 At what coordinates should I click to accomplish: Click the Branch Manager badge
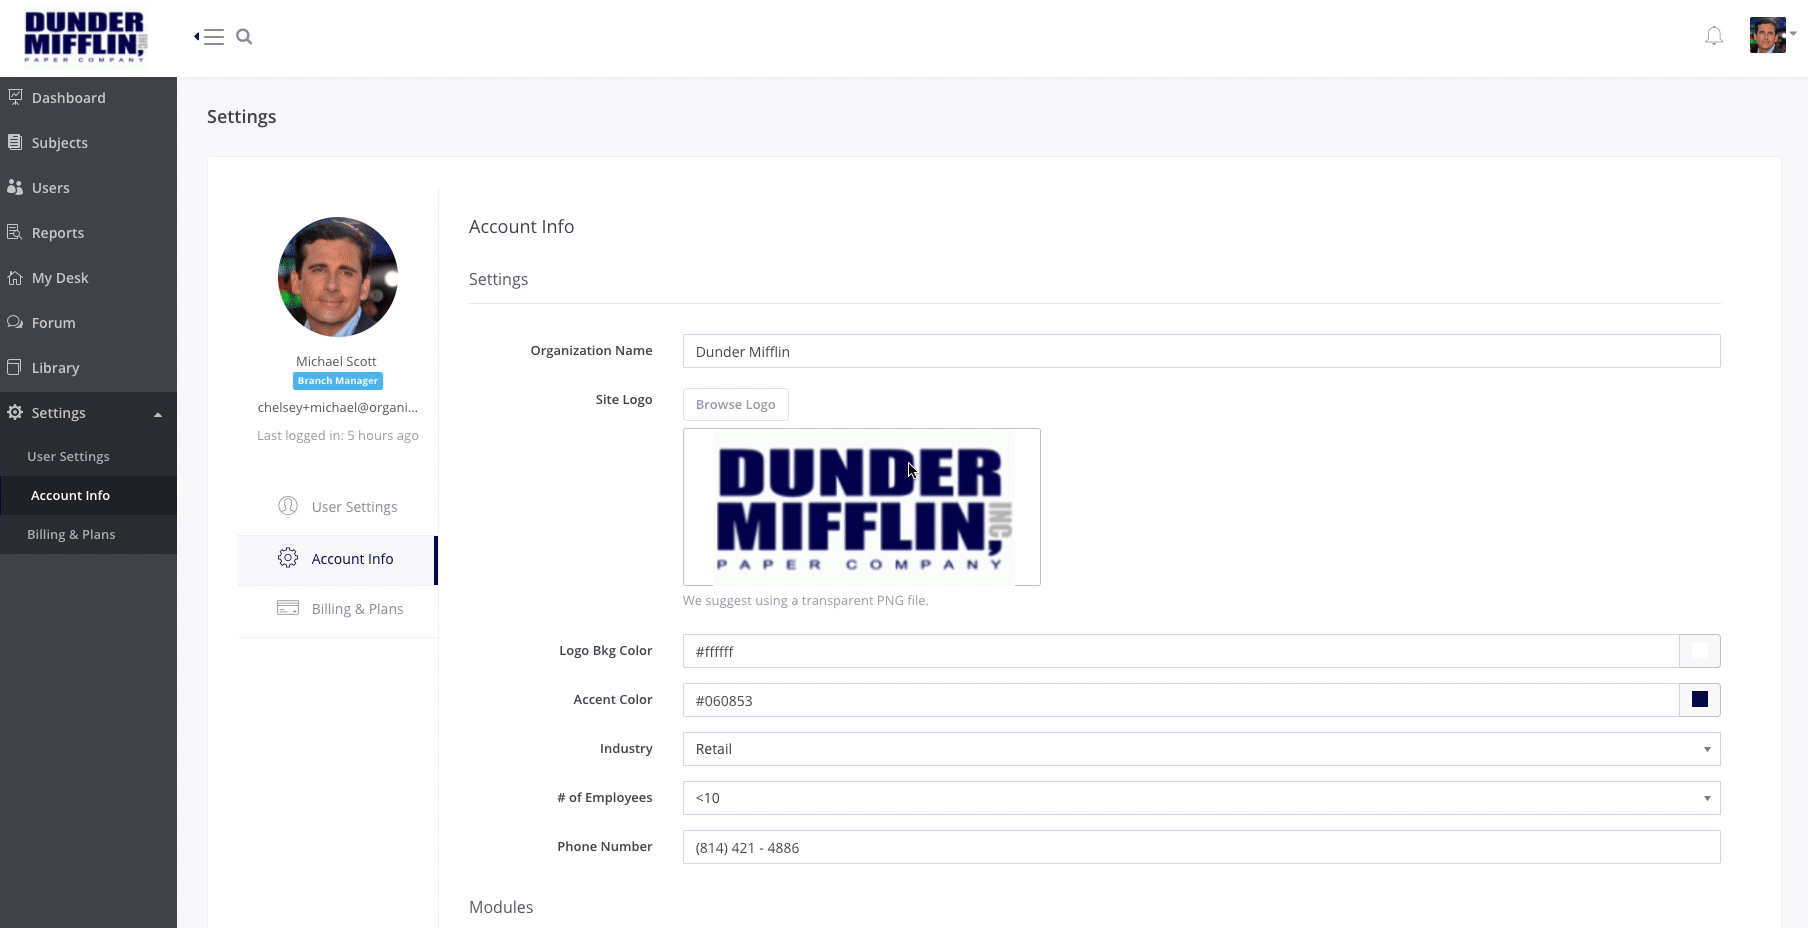(338, 381)
